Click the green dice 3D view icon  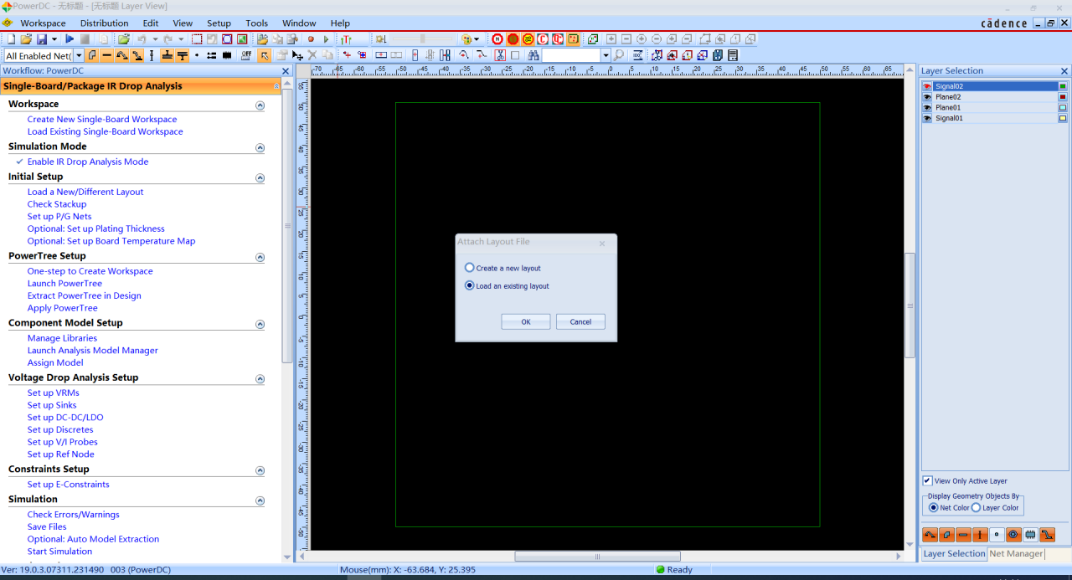pos(593,39)
